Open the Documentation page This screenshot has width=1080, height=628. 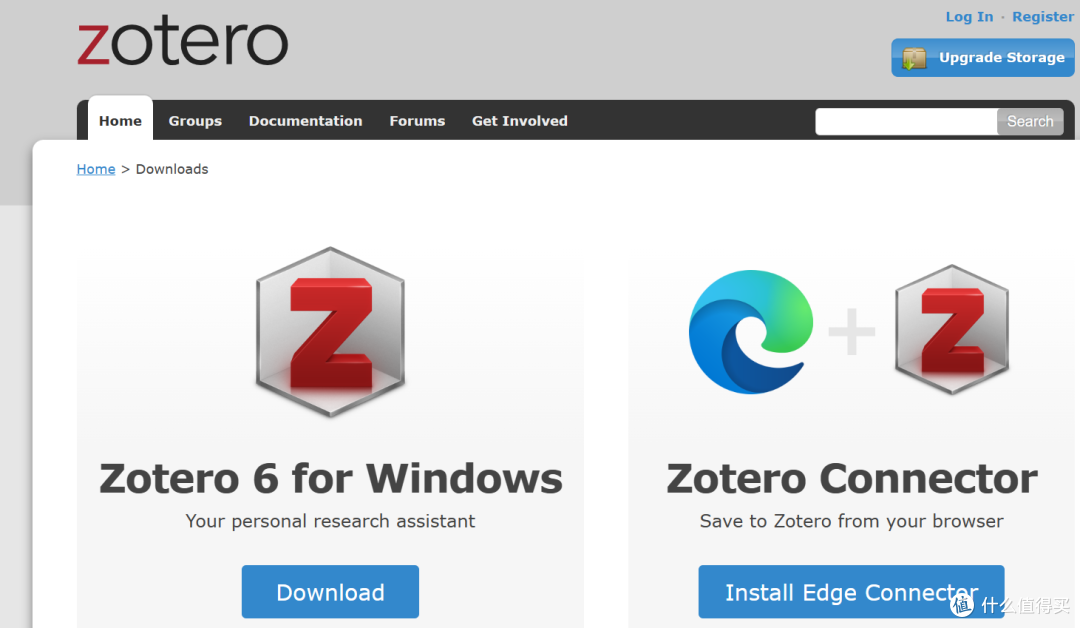pyautogui.click(x=305, y=121)
